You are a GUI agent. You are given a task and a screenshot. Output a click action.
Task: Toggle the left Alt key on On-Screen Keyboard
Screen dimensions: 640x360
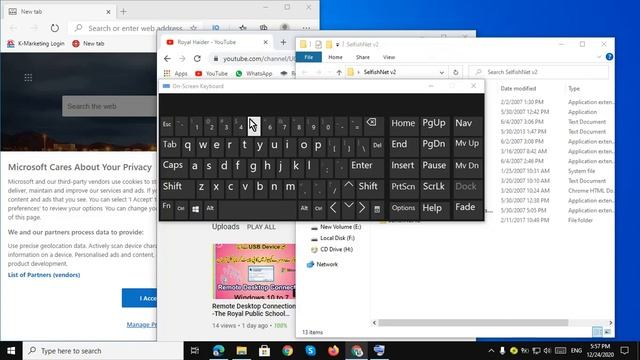pyautogui.click(x=210, y=209)
